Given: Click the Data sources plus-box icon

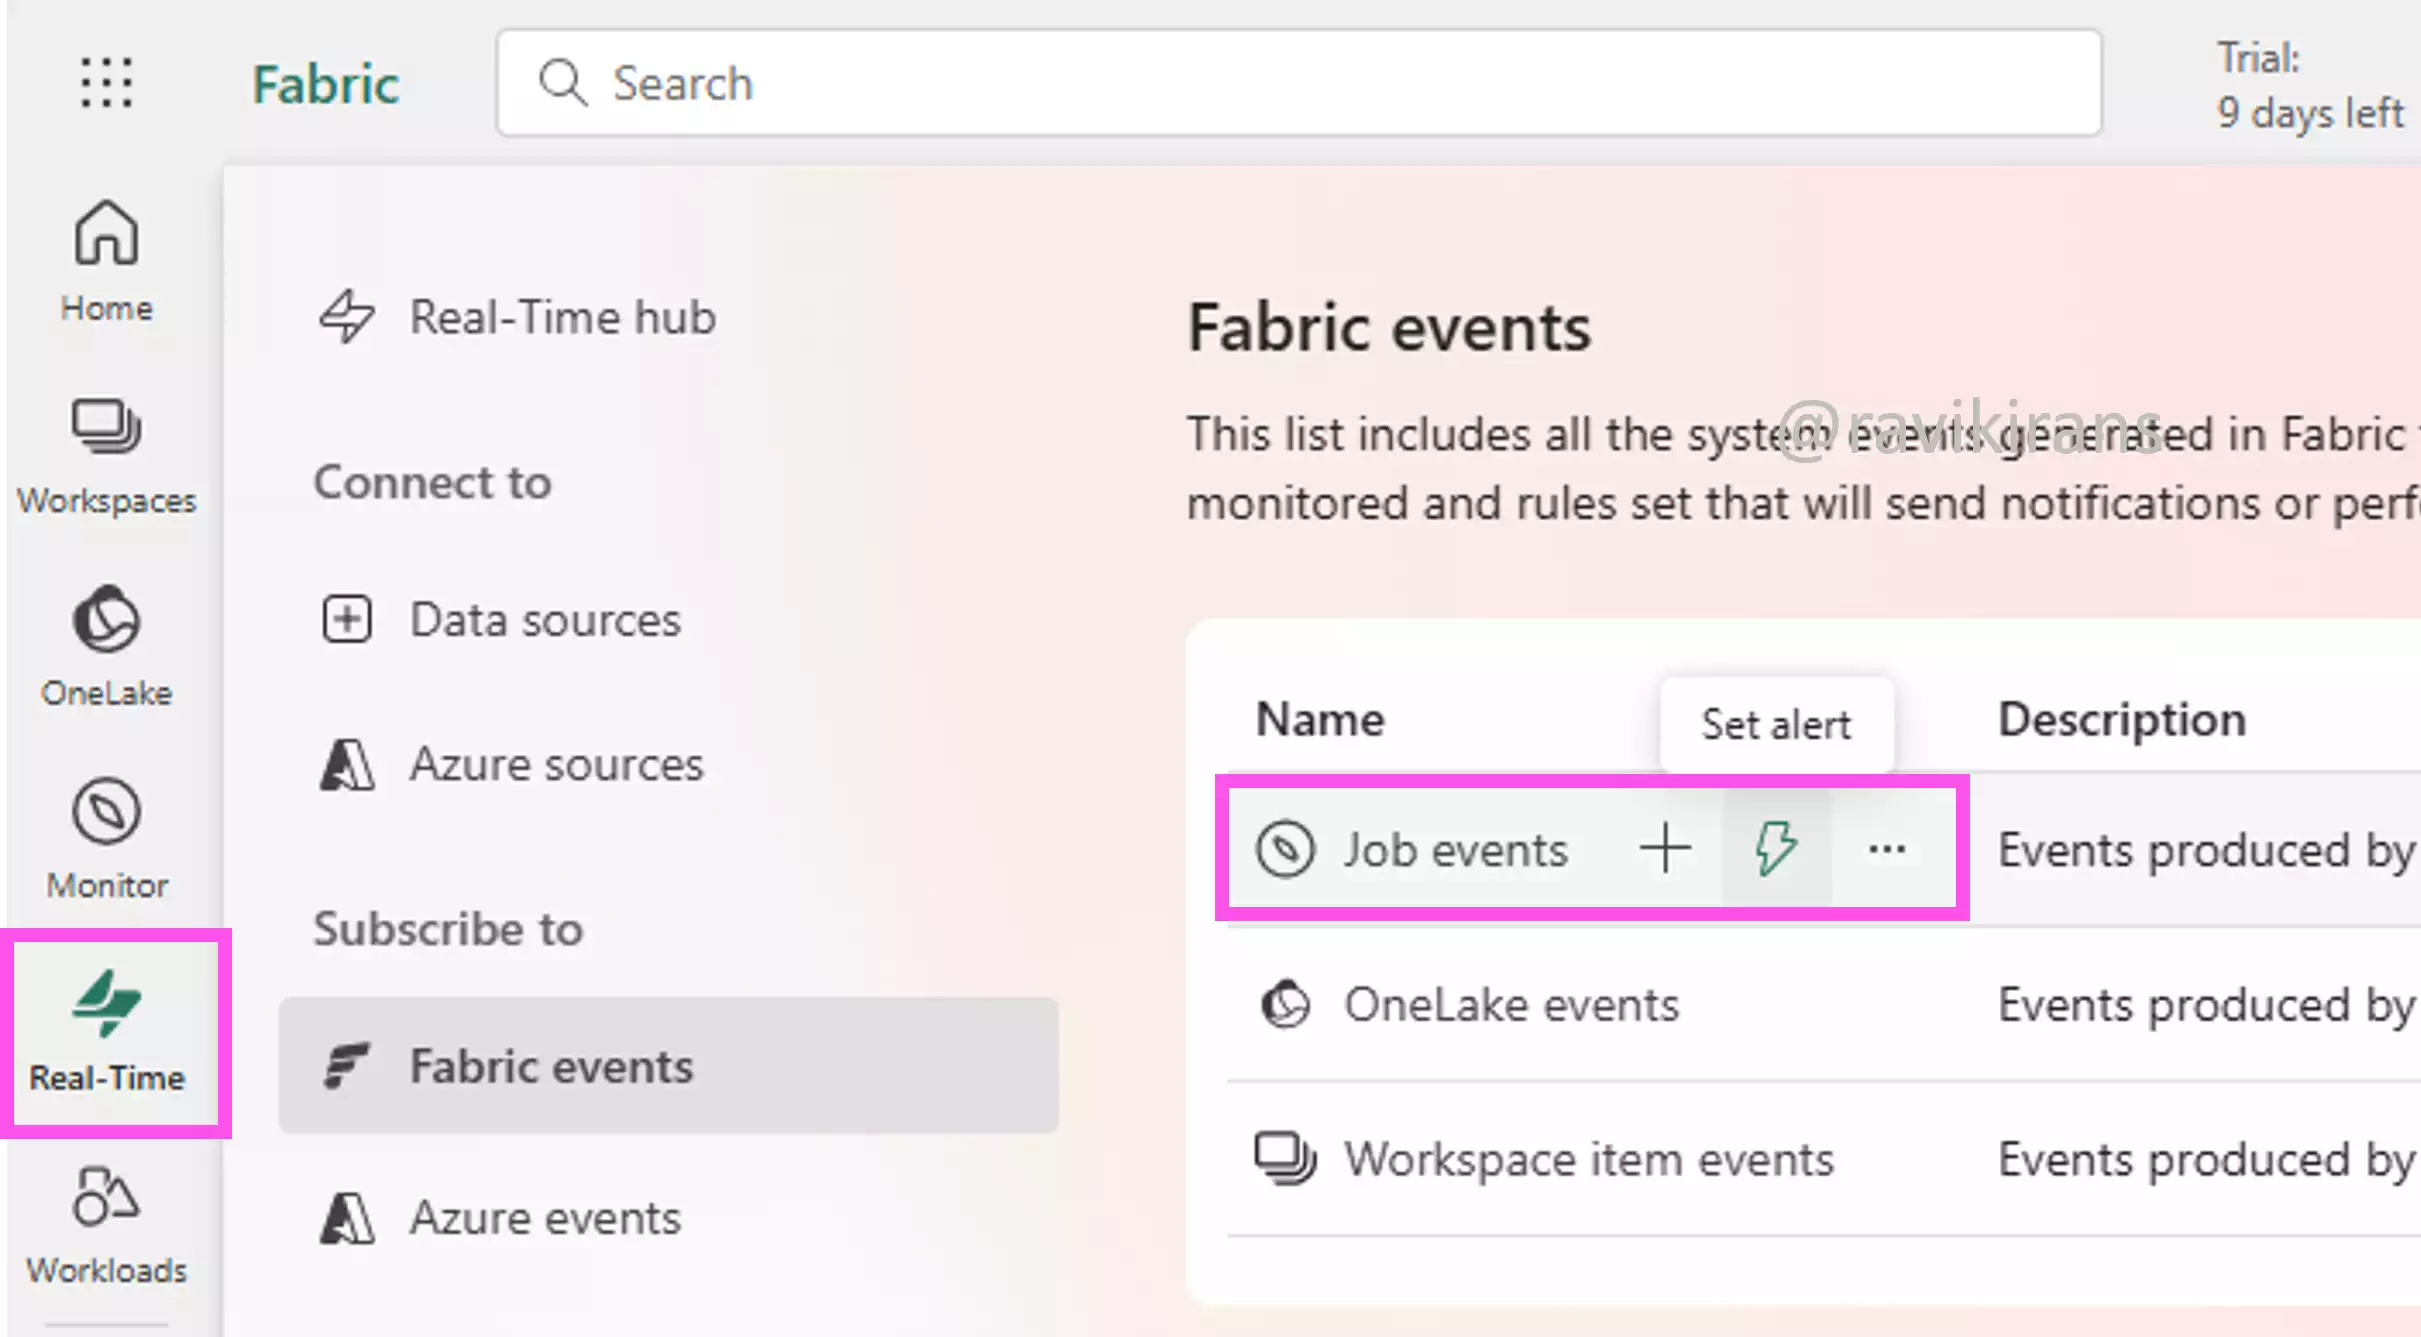Looking at the screenshot, I should pyautogui.click(x=347, y=619).
